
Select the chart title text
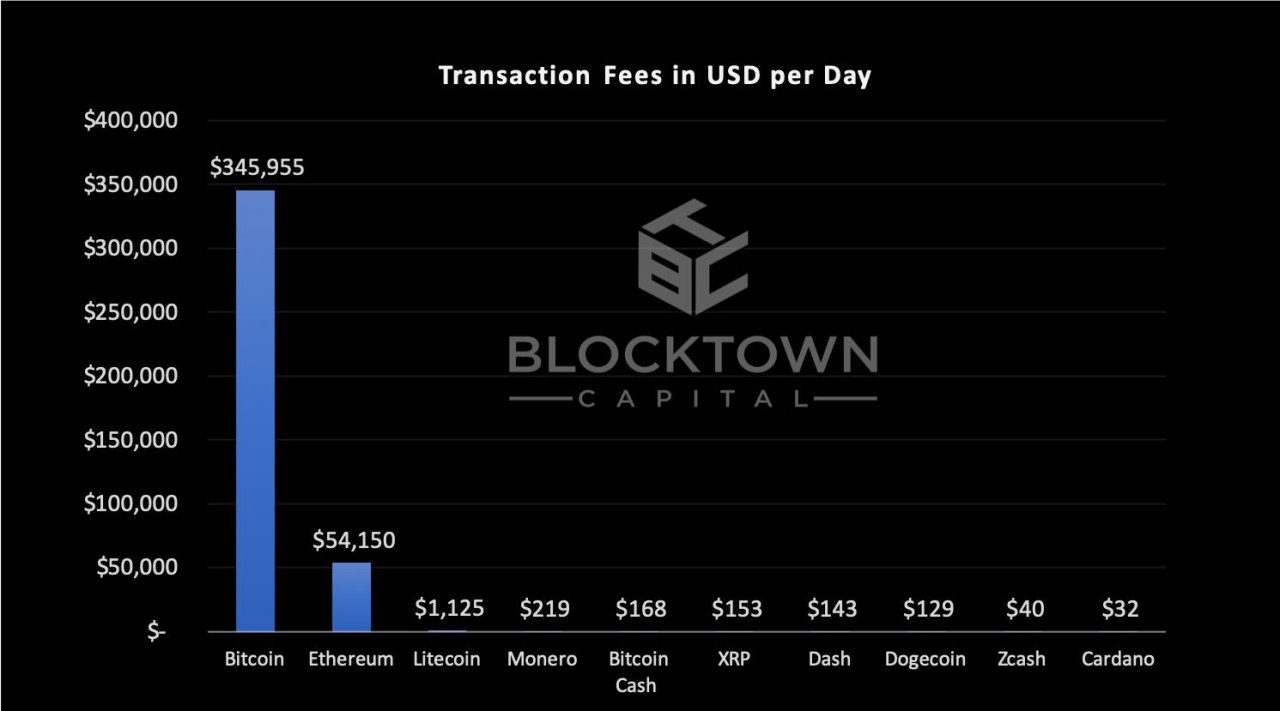(x=655, y=77)
